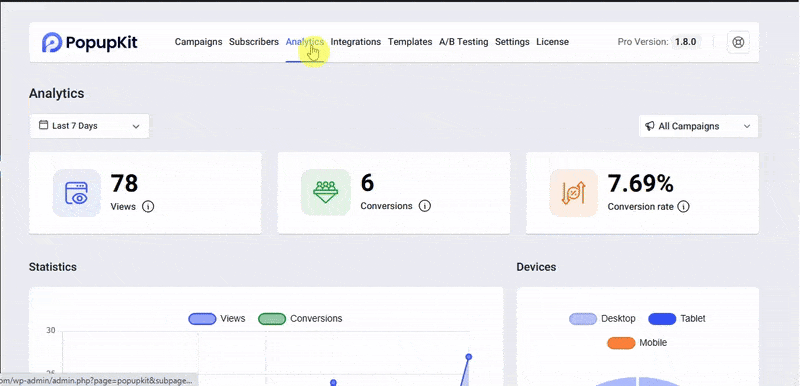The width and height of the screenshot is (800, 386).
Task: Open the License tab
Action: coord(552,42)
